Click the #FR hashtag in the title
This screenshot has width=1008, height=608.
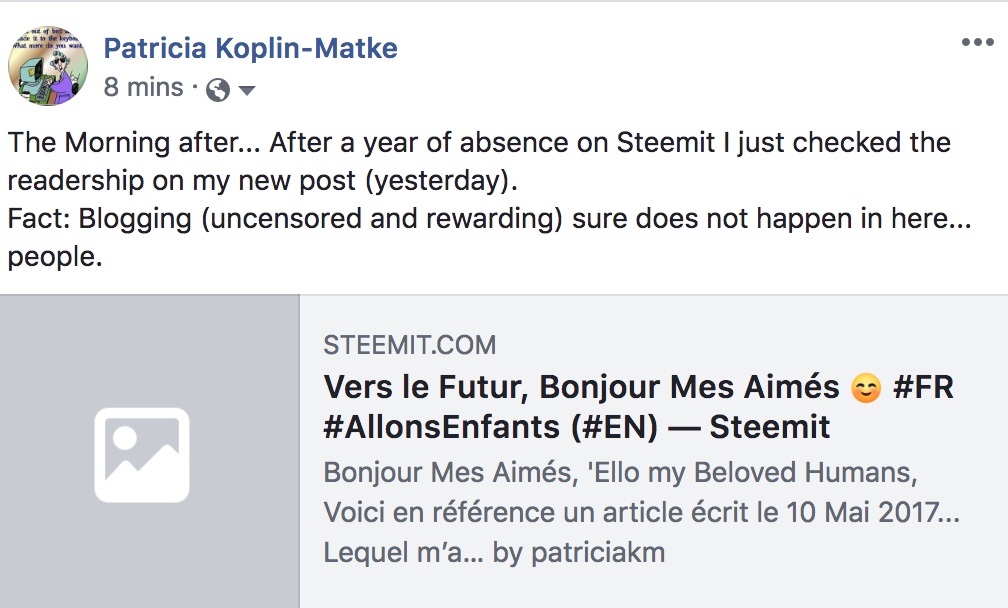tap(923, 388)
